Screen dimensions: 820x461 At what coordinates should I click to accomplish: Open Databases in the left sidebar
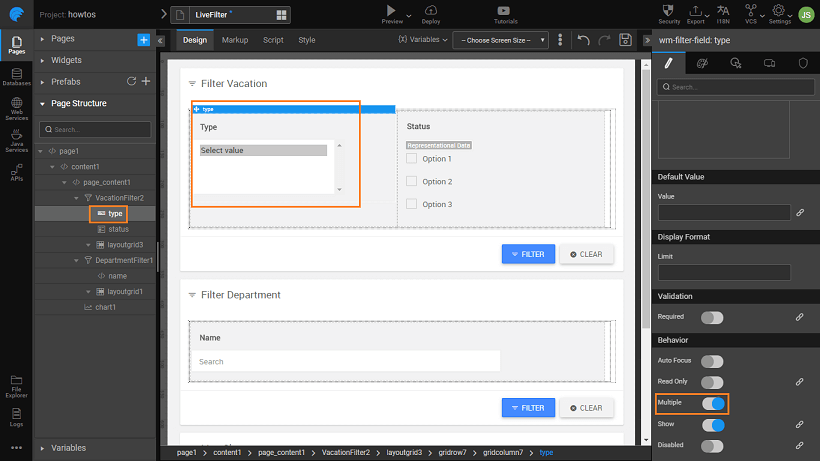pos(16,77)
